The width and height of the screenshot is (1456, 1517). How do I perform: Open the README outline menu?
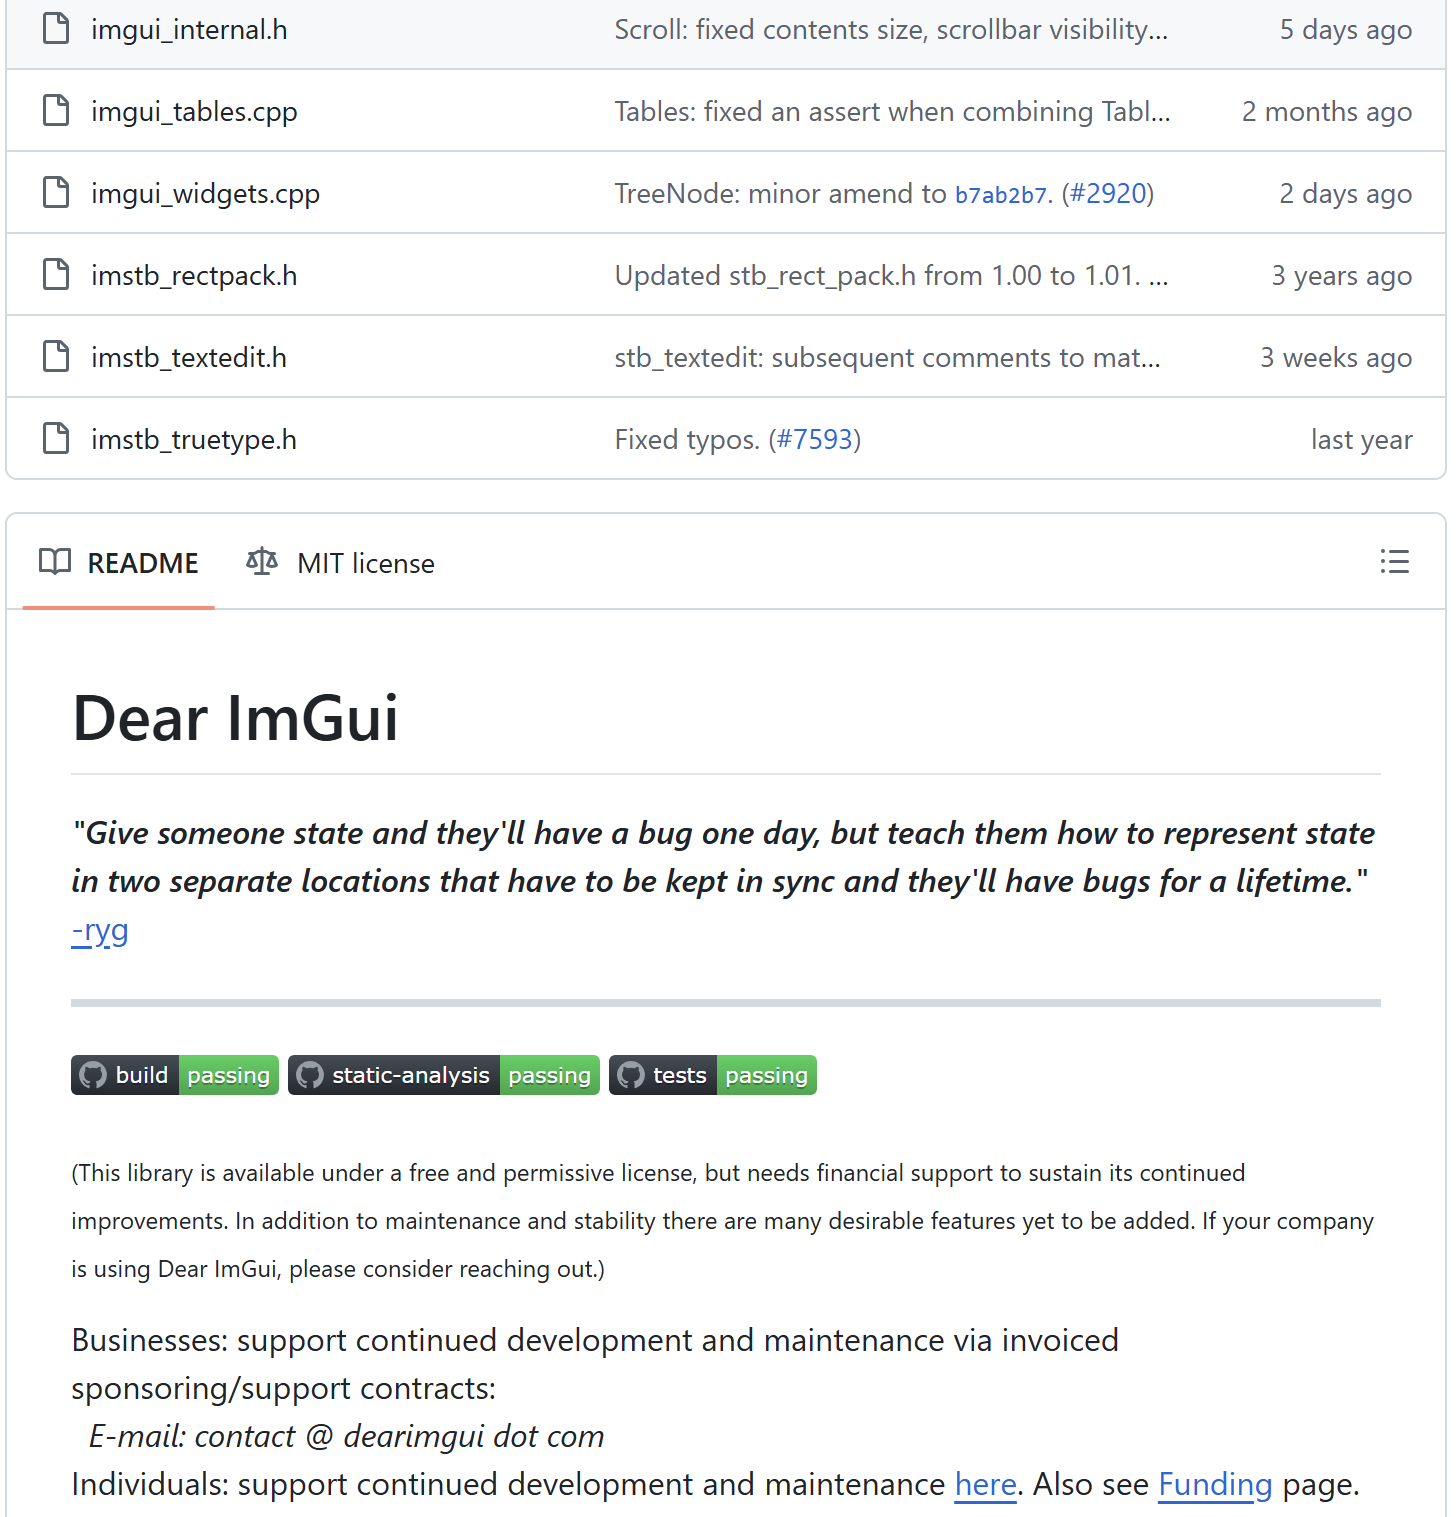(x=1394, y=562)
